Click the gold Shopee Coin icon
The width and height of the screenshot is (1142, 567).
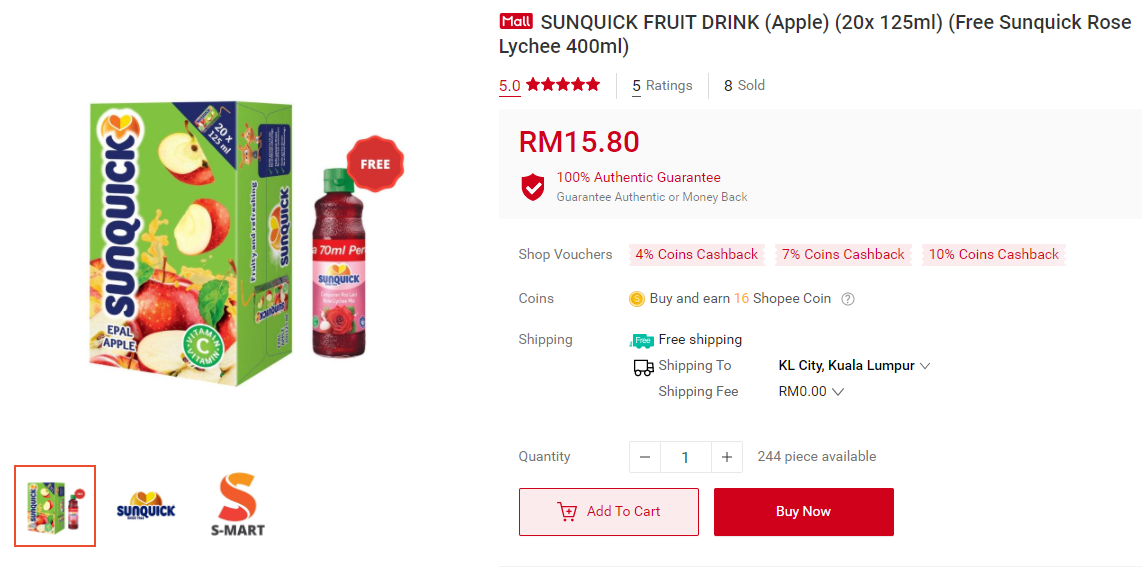click(x=637, y=299)
